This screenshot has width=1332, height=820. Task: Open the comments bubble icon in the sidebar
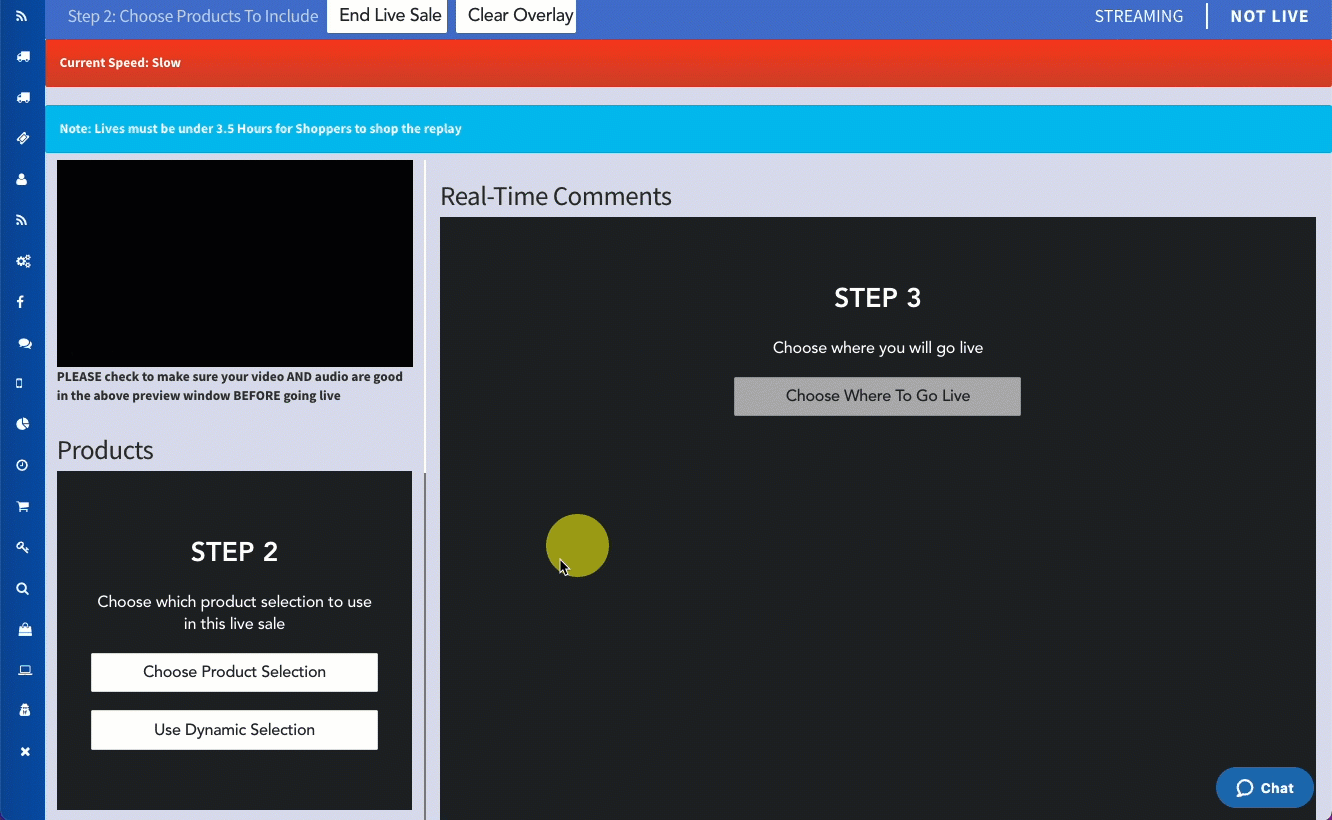pyautogui.click(x=24, y=343)
